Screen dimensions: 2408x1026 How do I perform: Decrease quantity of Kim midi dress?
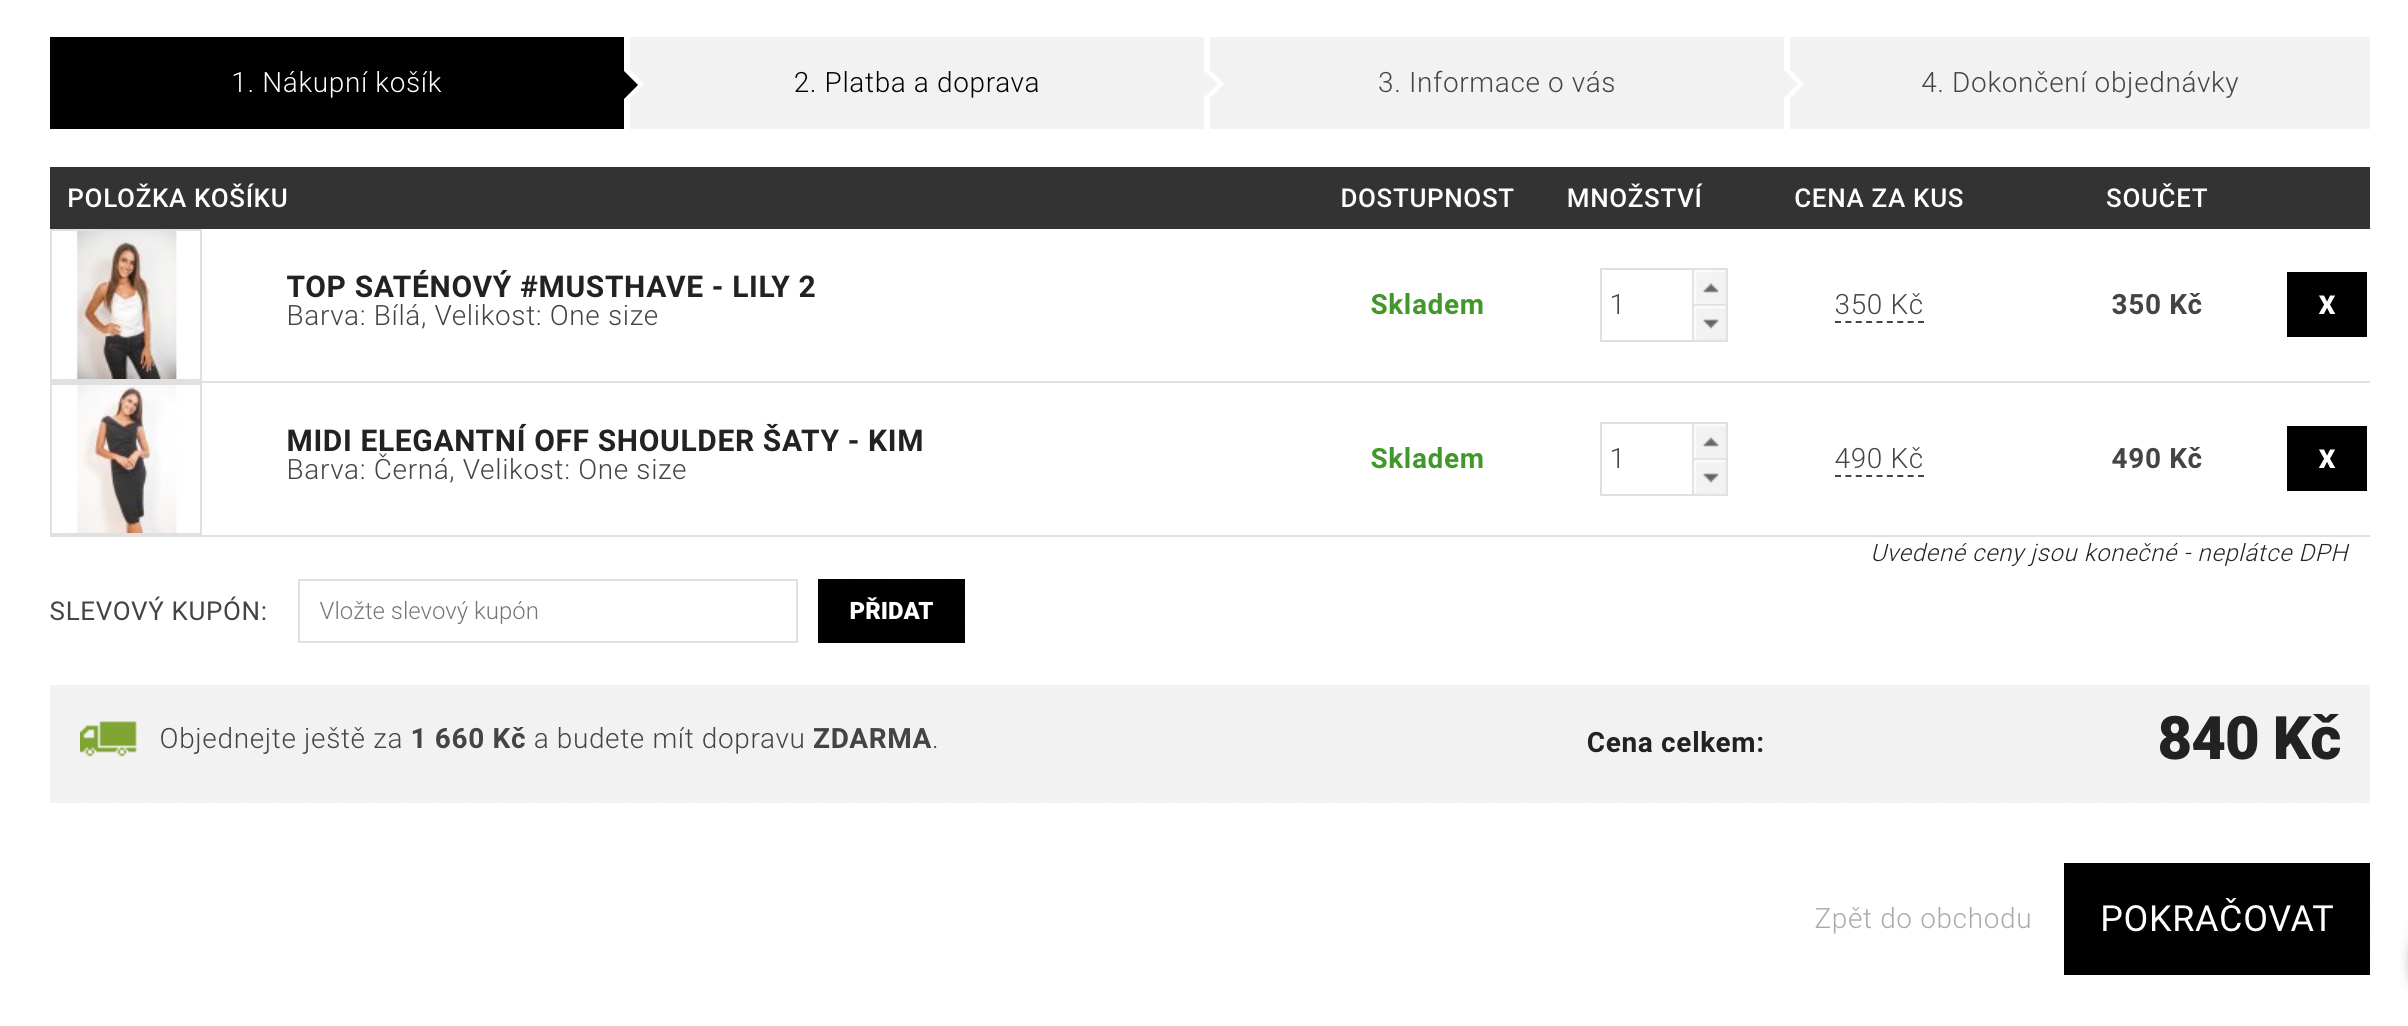(x=1711, y=477)
